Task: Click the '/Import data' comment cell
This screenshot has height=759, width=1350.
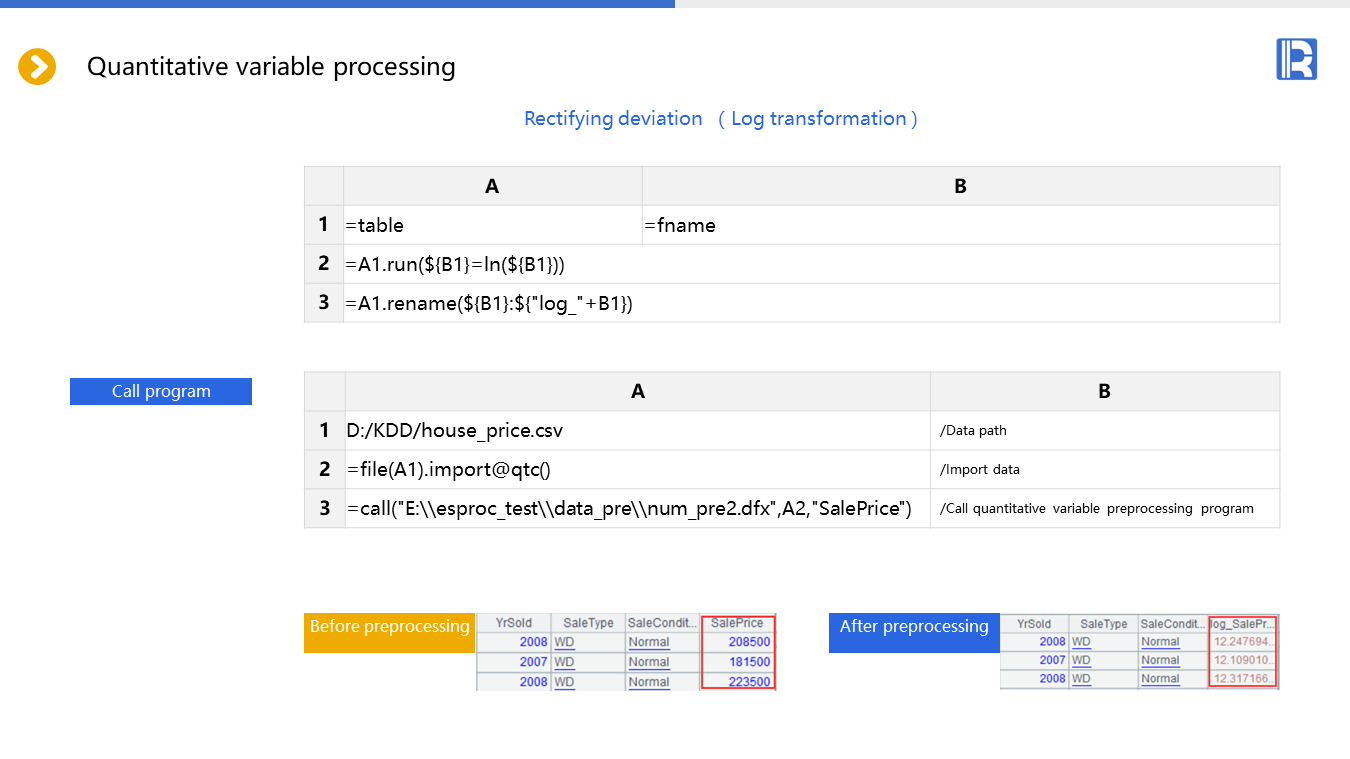Action: 1105,469
